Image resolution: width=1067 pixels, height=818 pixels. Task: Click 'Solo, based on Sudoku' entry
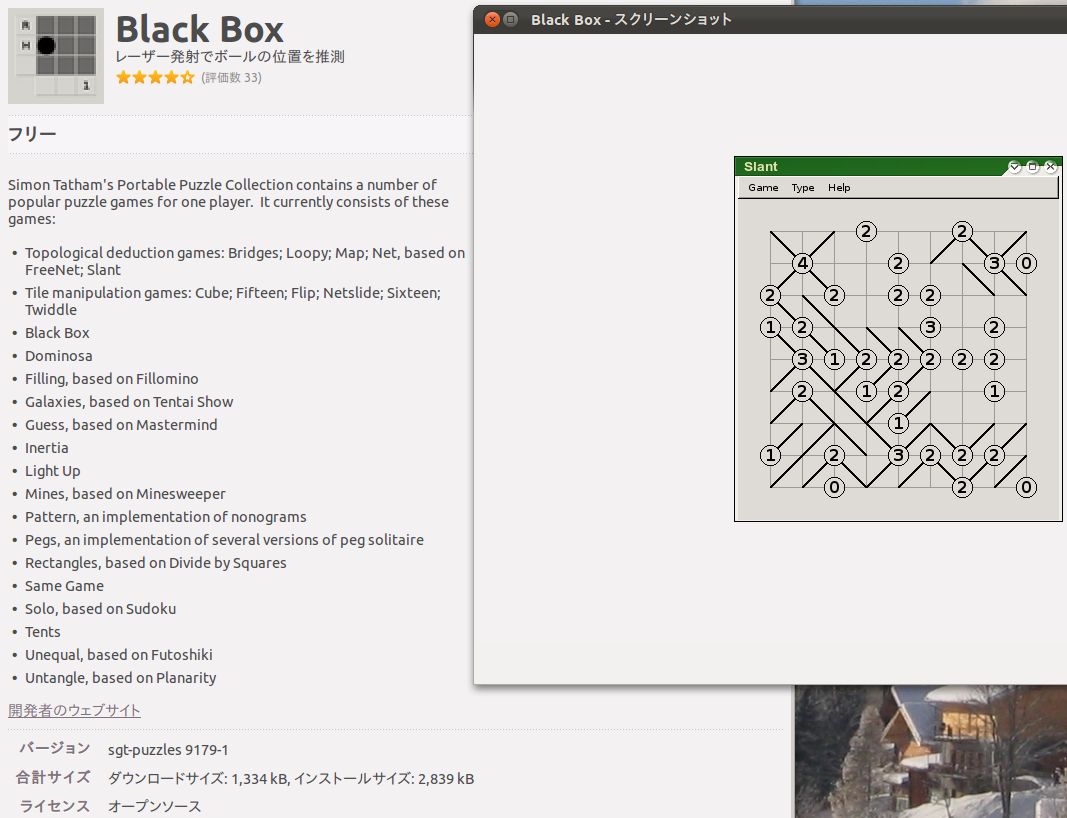(x=101, y=609)
